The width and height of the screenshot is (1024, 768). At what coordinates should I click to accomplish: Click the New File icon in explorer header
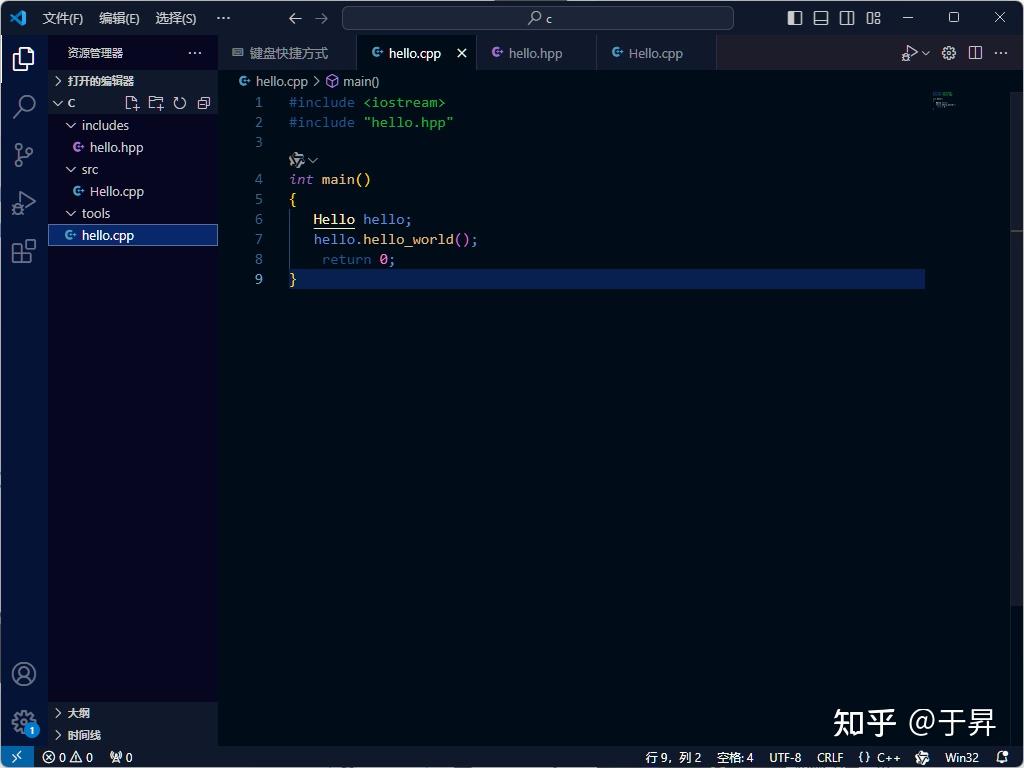[x=132, y=103]
